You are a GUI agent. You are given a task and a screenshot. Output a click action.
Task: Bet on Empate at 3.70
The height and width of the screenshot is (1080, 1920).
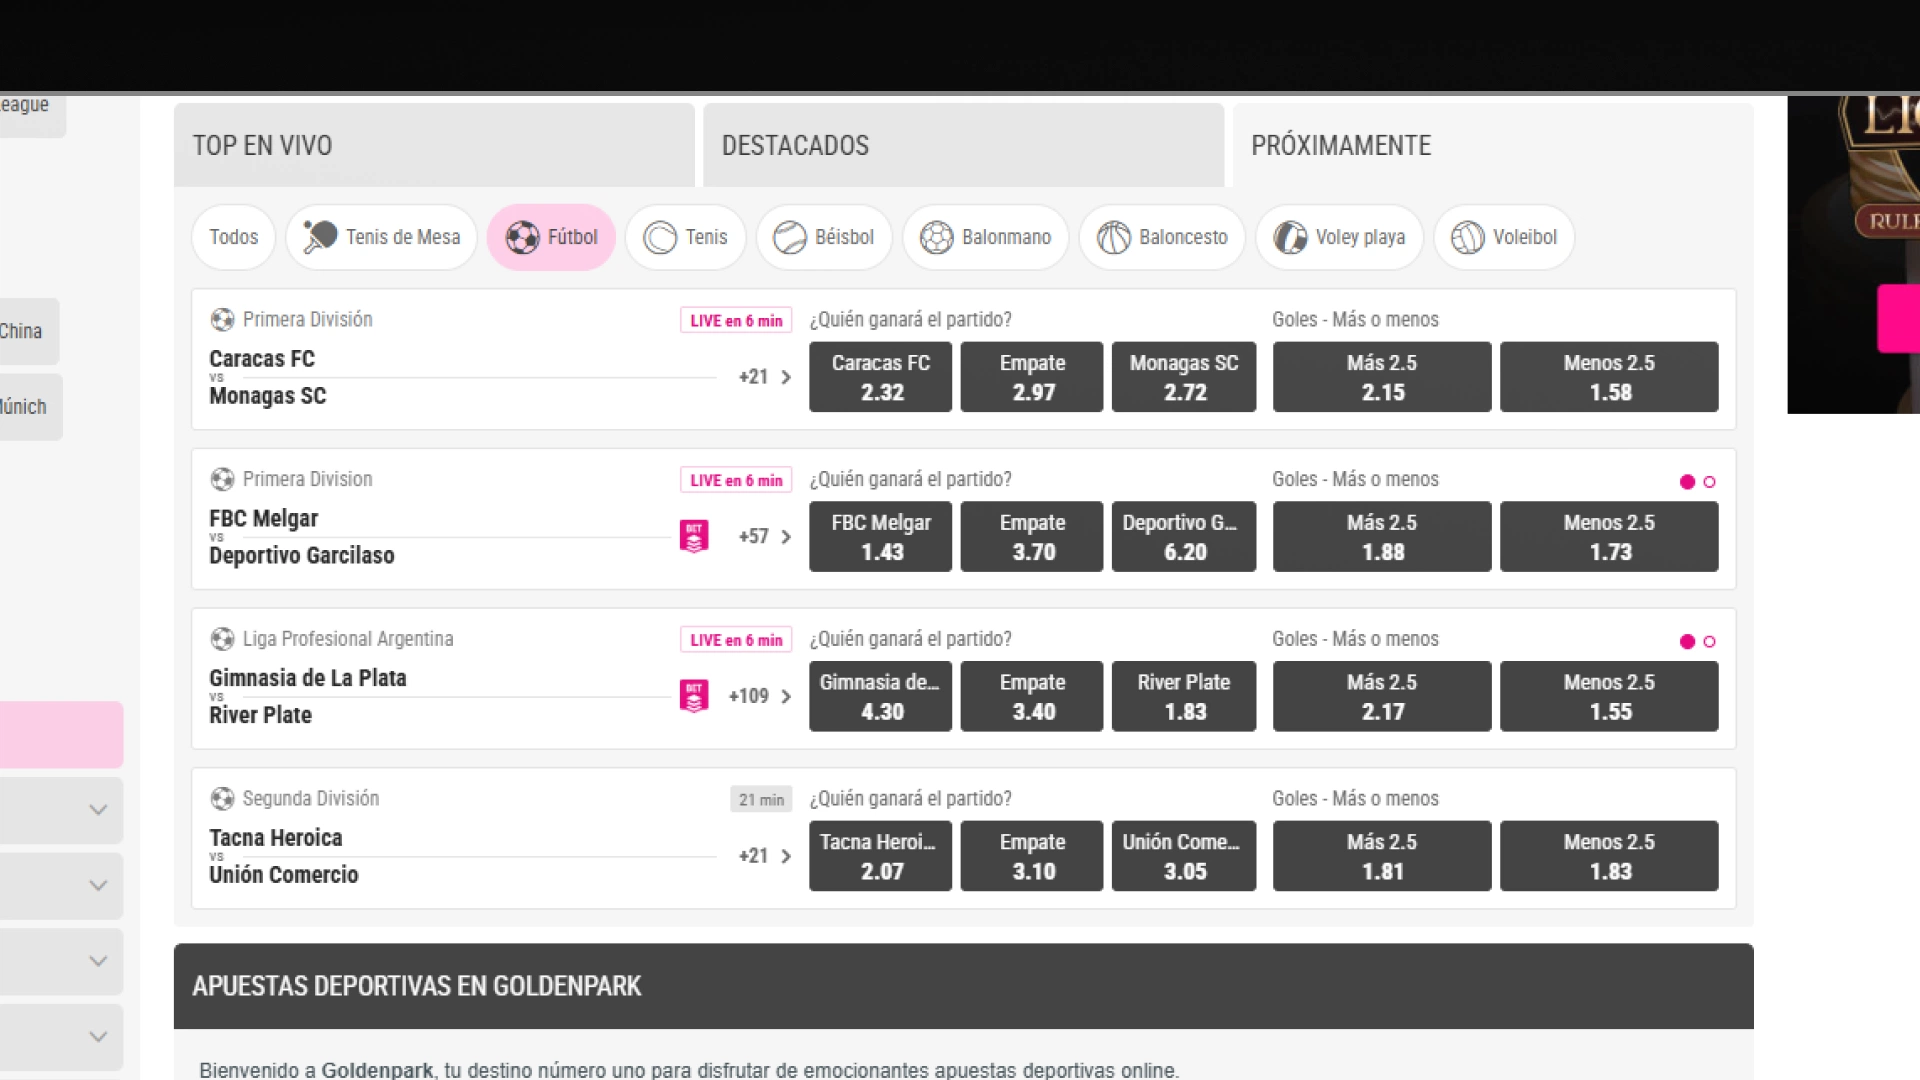click(1032, 537)
